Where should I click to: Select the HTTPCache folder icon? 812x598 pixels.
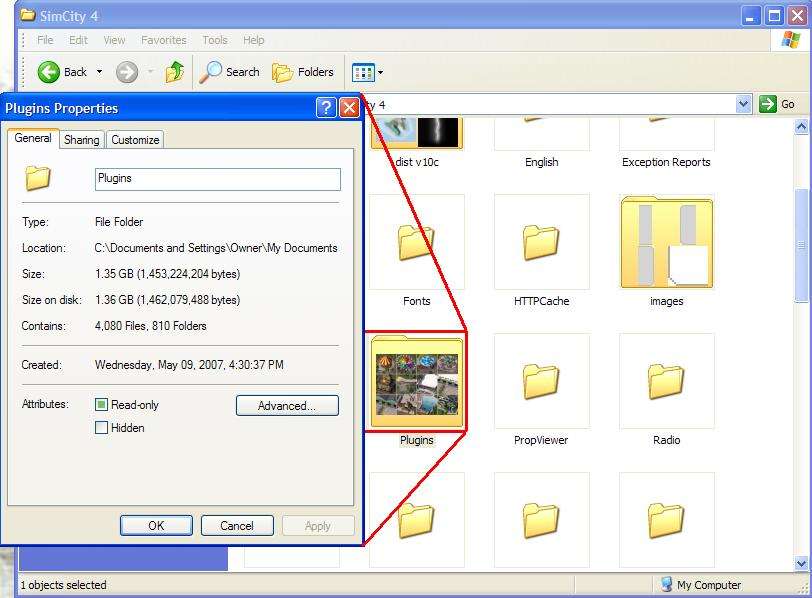coord(542,242)
